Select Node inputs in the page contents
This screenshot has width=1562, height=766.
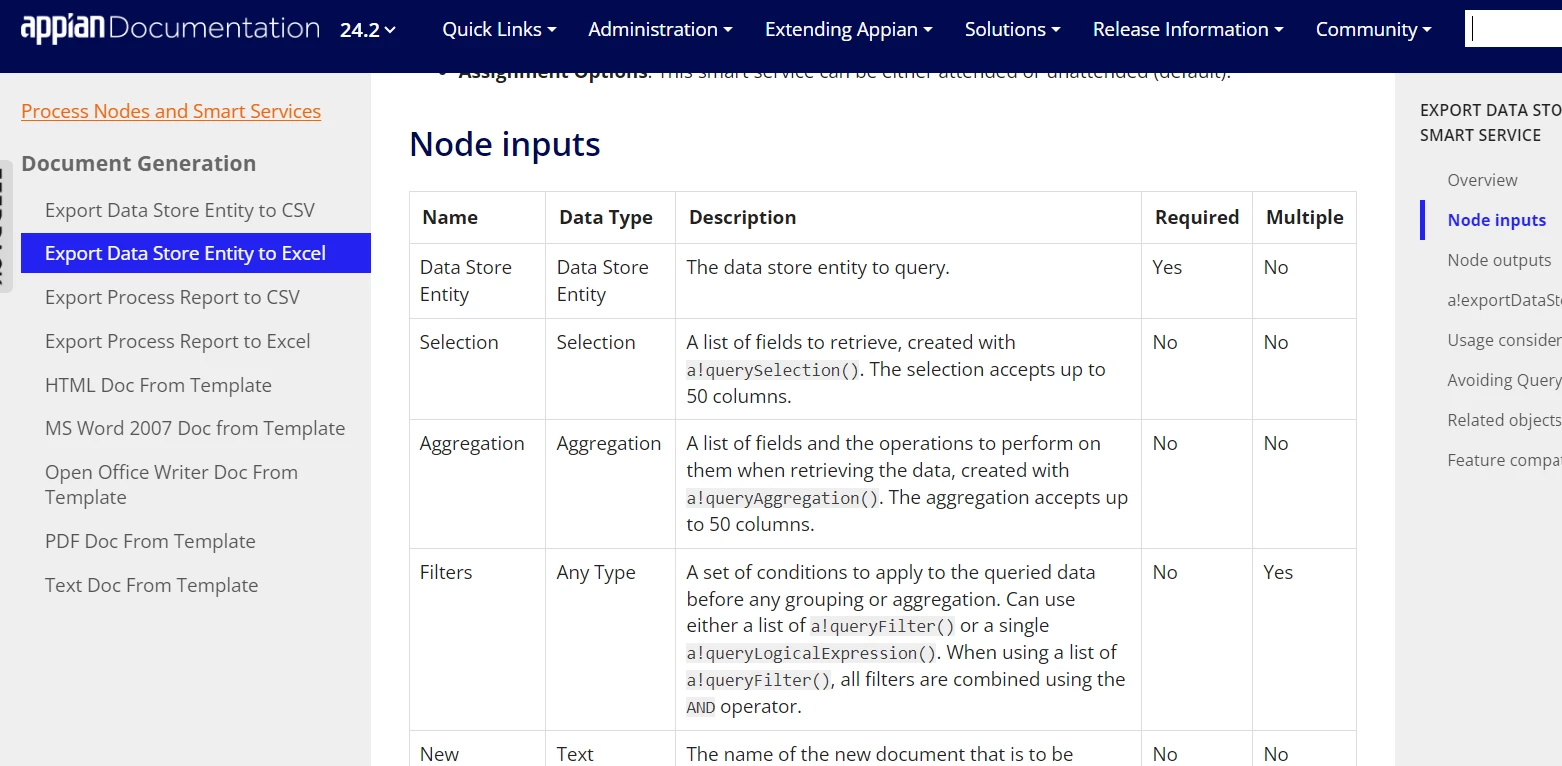pos(1496,220)
